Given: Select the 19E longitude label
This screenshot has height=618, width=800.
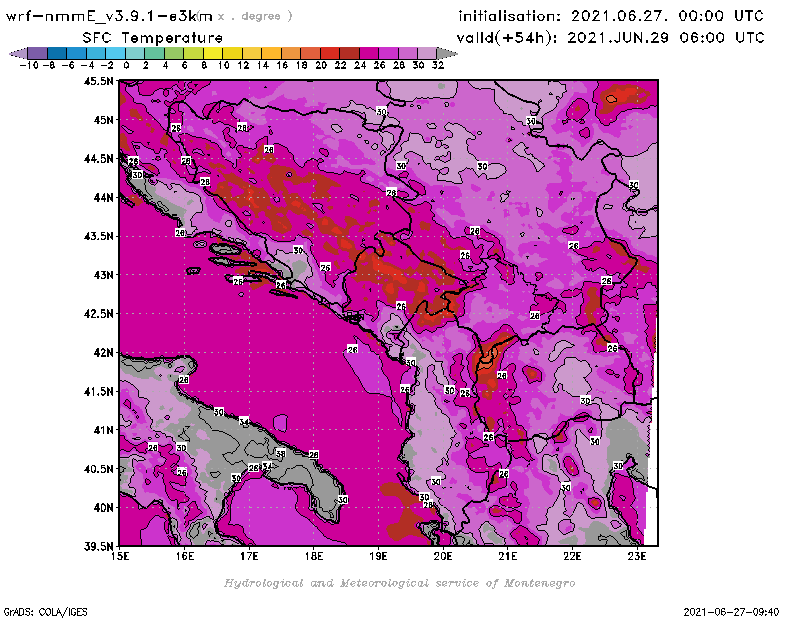Looking at the screenshot, I should (378, 556).
